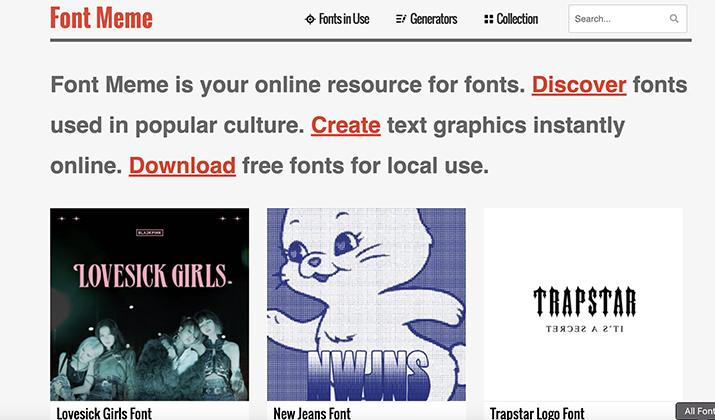Follow the Download link

pyautogui.click(x=182, y=166)
